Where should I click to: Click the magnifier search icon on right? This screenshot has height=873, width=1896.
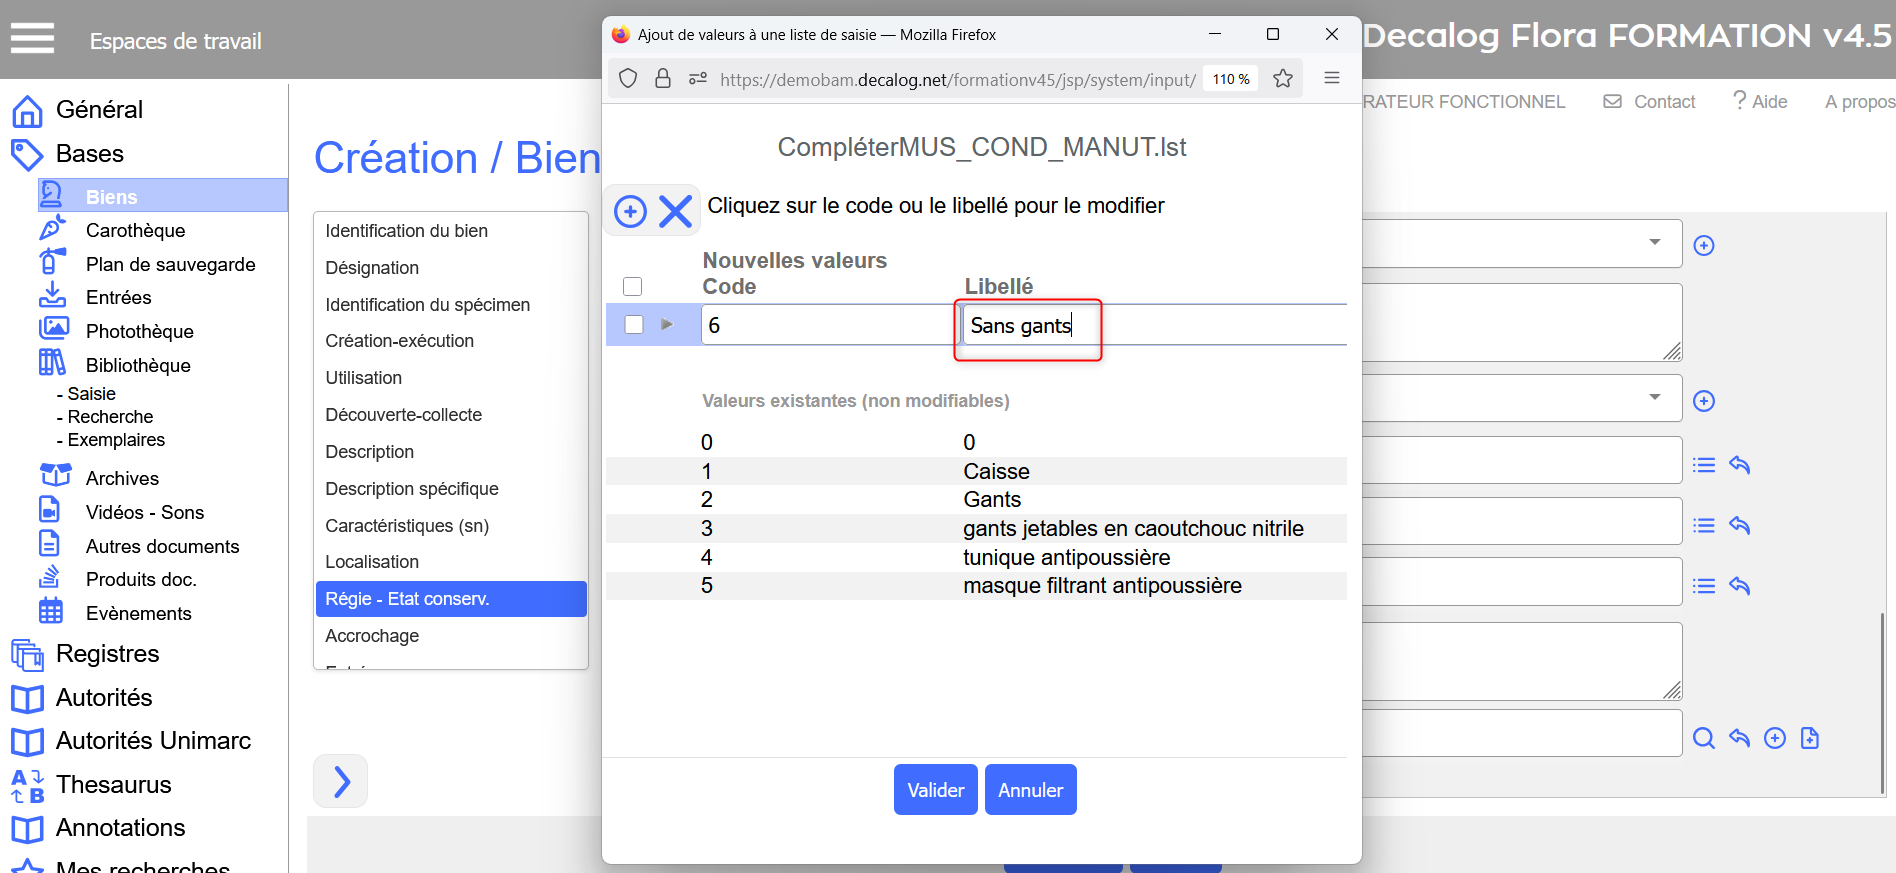(1703, 738)
